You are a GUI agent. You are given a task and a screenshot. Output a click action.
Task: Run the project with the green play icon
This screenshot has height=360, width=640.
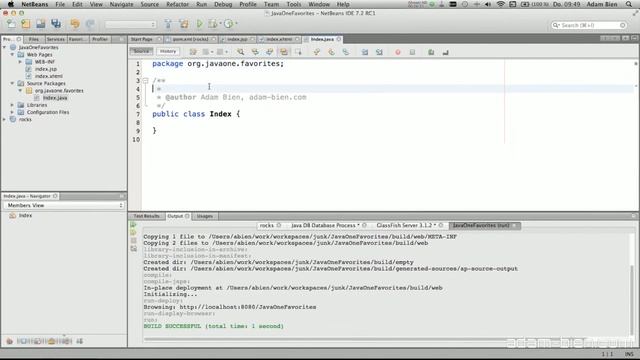click(200, 24)
